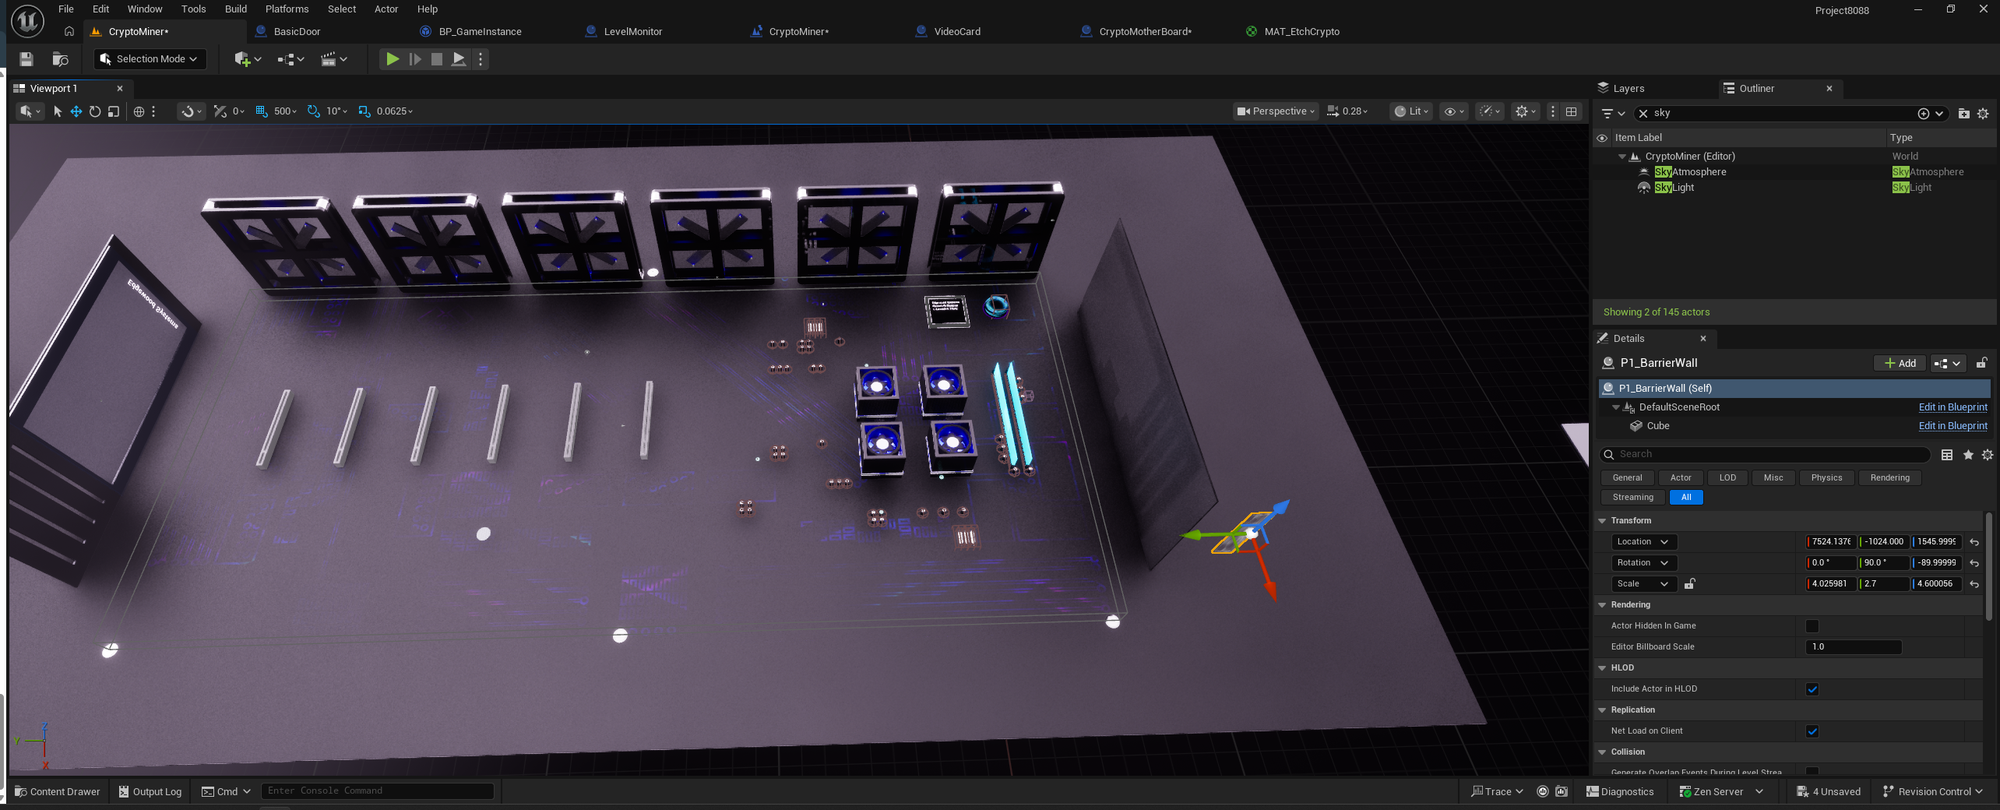Activate the Rotate tool in viewport
The width and height of the screenshot is (2000, 810).
coord(95,111)
